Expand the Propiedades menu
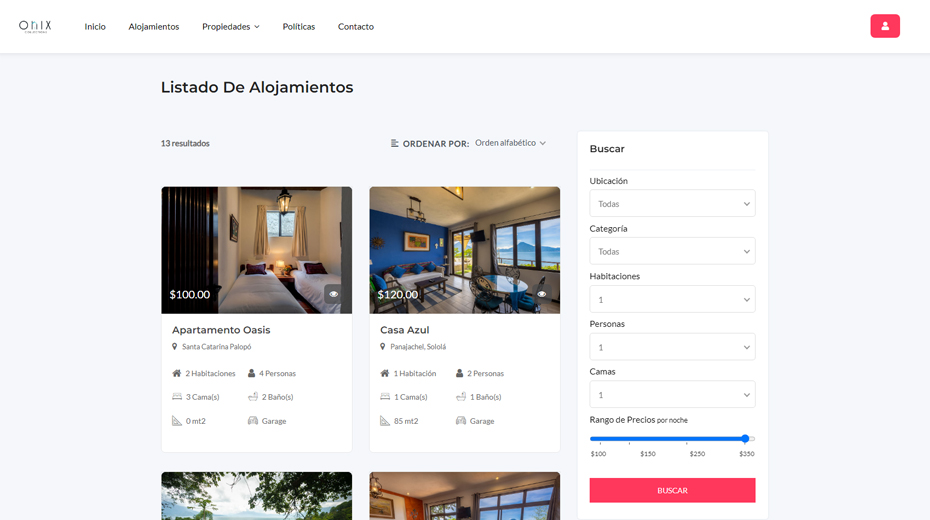Screen dimensions: 930x520 (231, 27)
